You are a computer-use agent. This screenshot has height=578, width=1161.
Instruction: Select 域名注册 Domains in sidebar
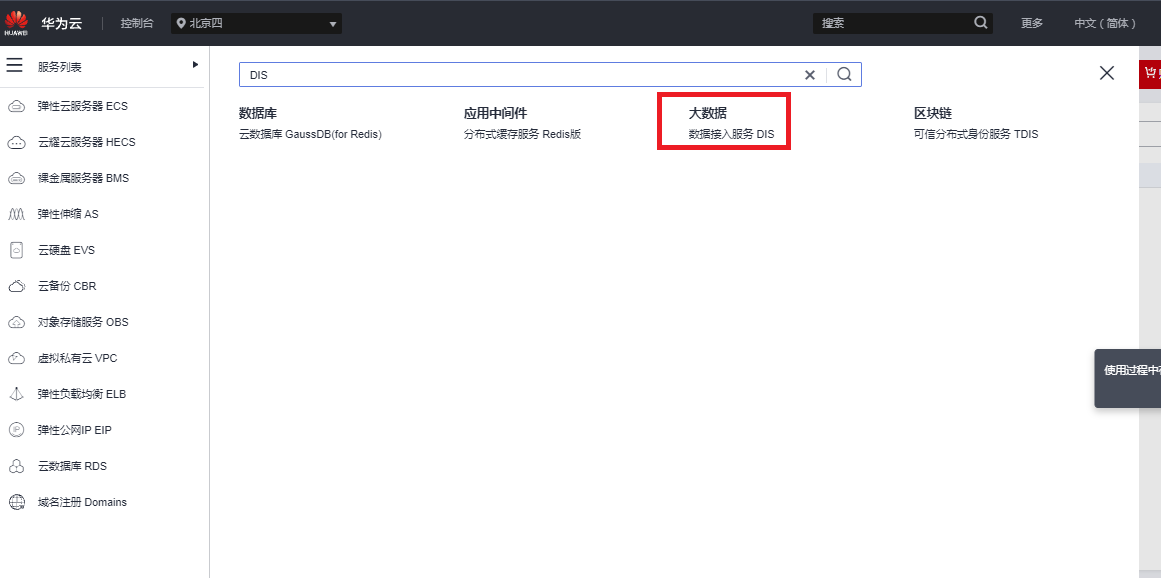82,502
